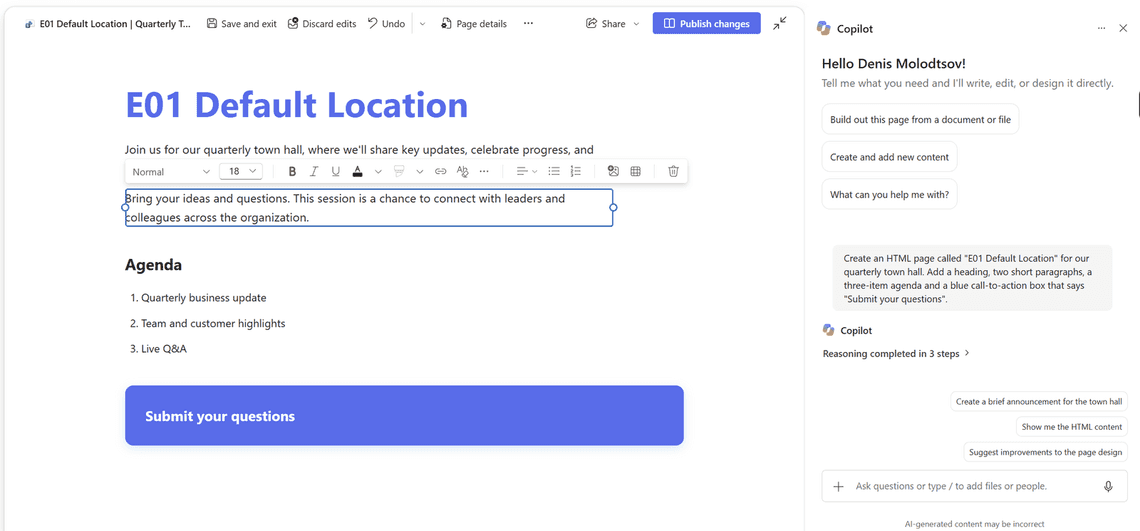Apply the font color swatch

pyautogui.click(x=357, y=172)
